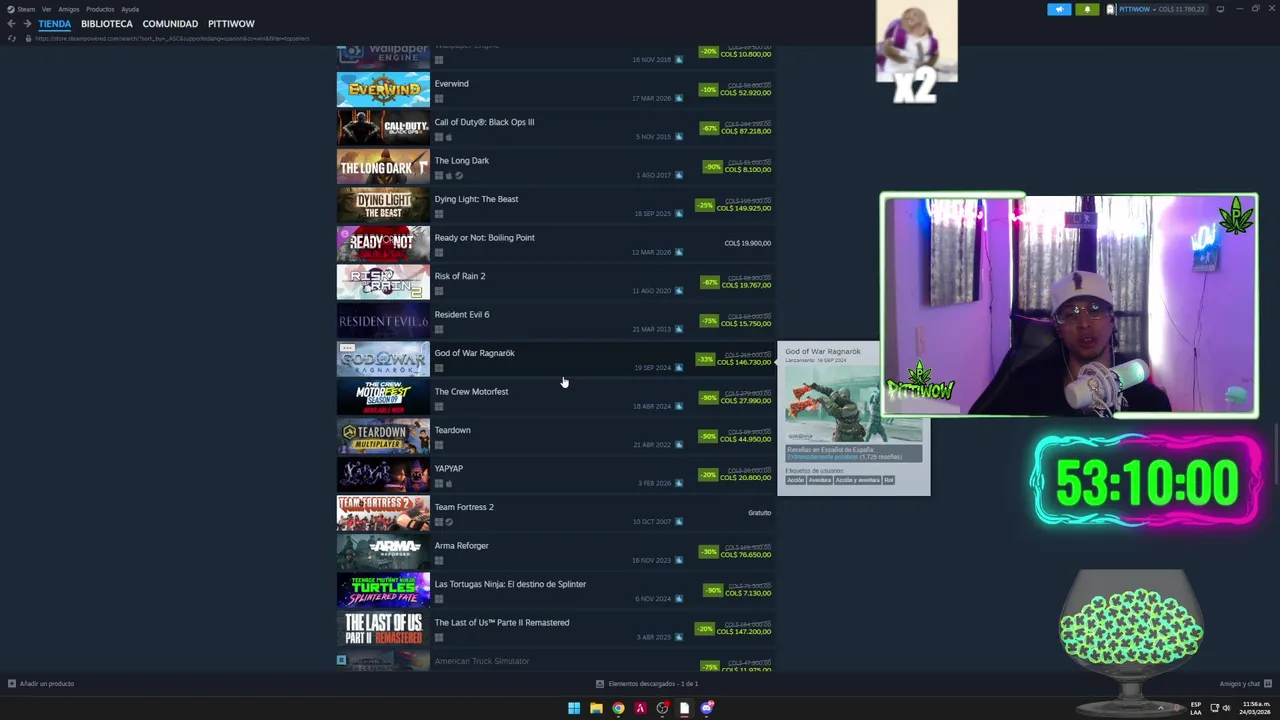
Task: Click Añadir un producto
Action: click(x=47, y=684)
